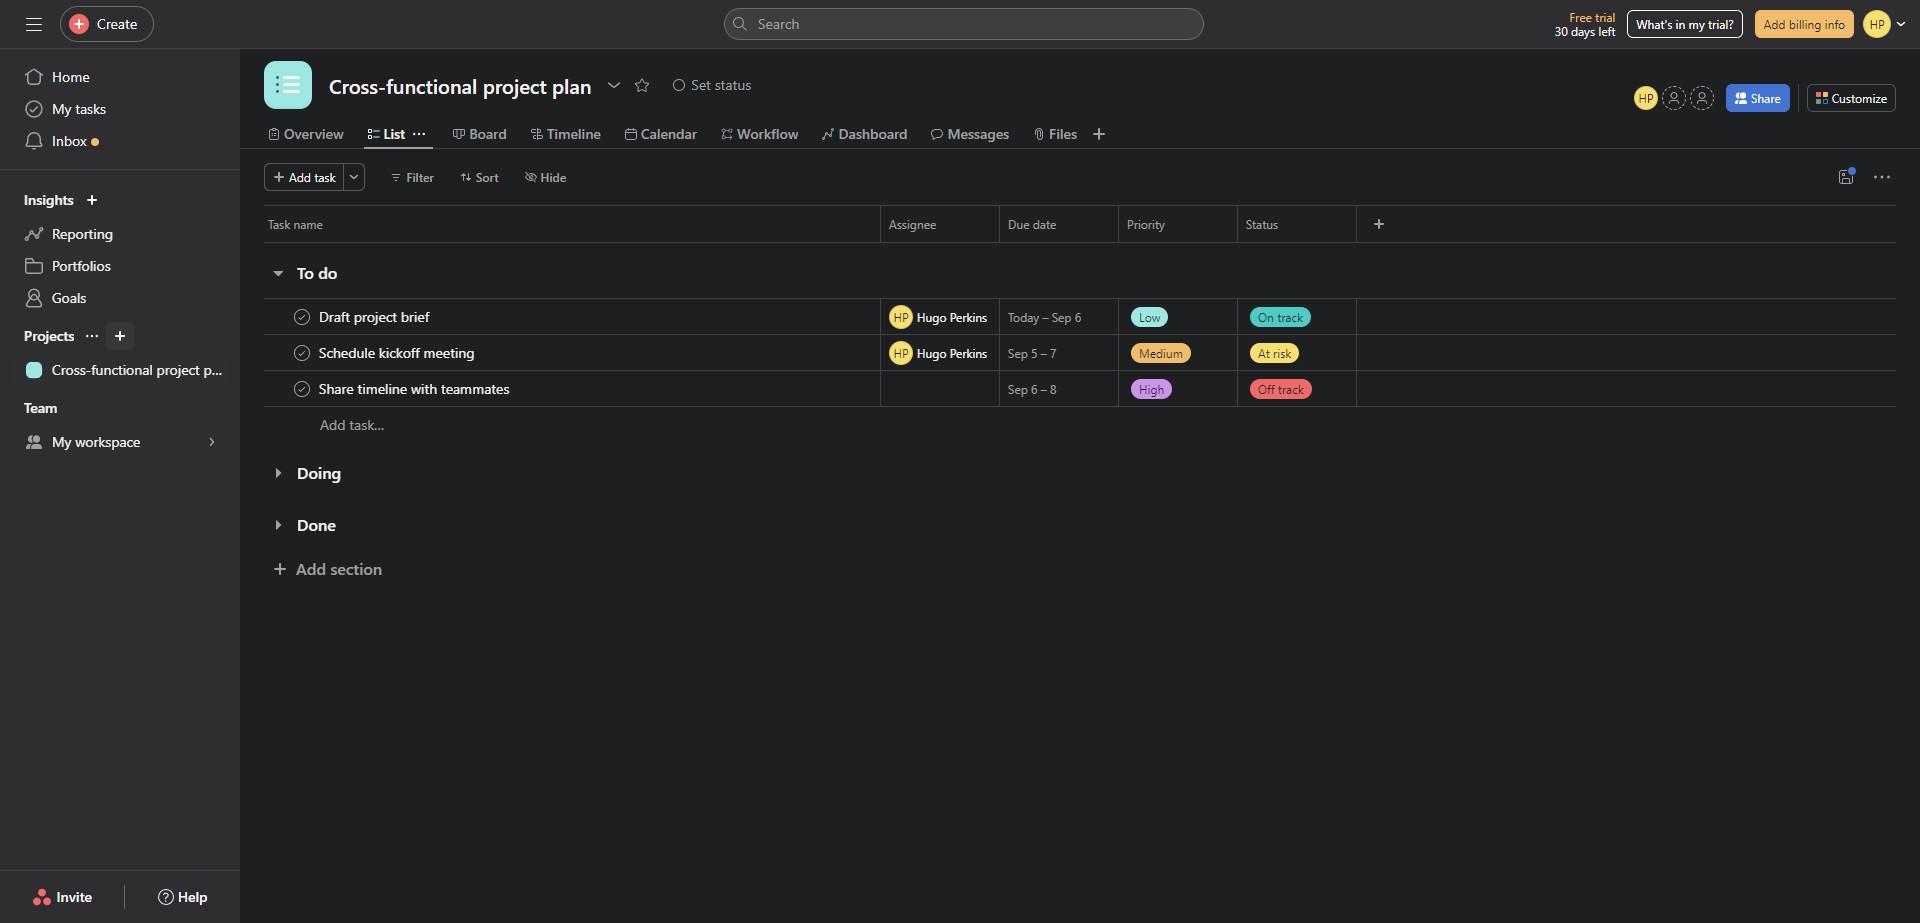Mark Draft project brief as complete

click(302, 317)
